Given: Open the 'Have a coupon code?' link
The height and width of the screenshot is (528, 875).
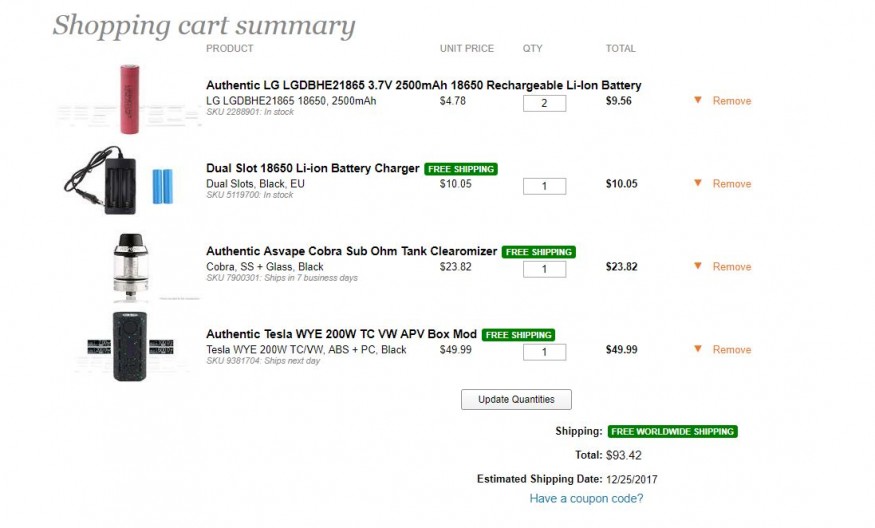Looking at the screenshot, I should point(586,498).
